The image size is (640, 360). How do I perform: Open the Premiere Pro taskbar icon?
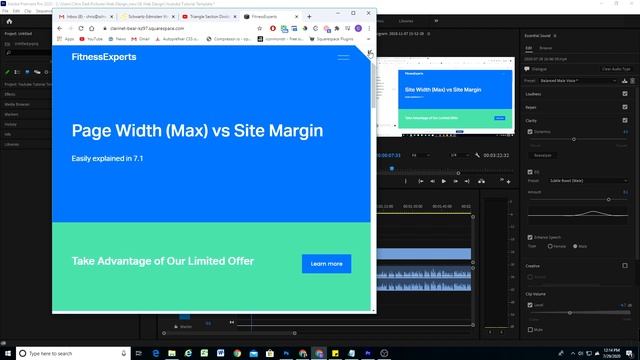[x=368, y=353]
